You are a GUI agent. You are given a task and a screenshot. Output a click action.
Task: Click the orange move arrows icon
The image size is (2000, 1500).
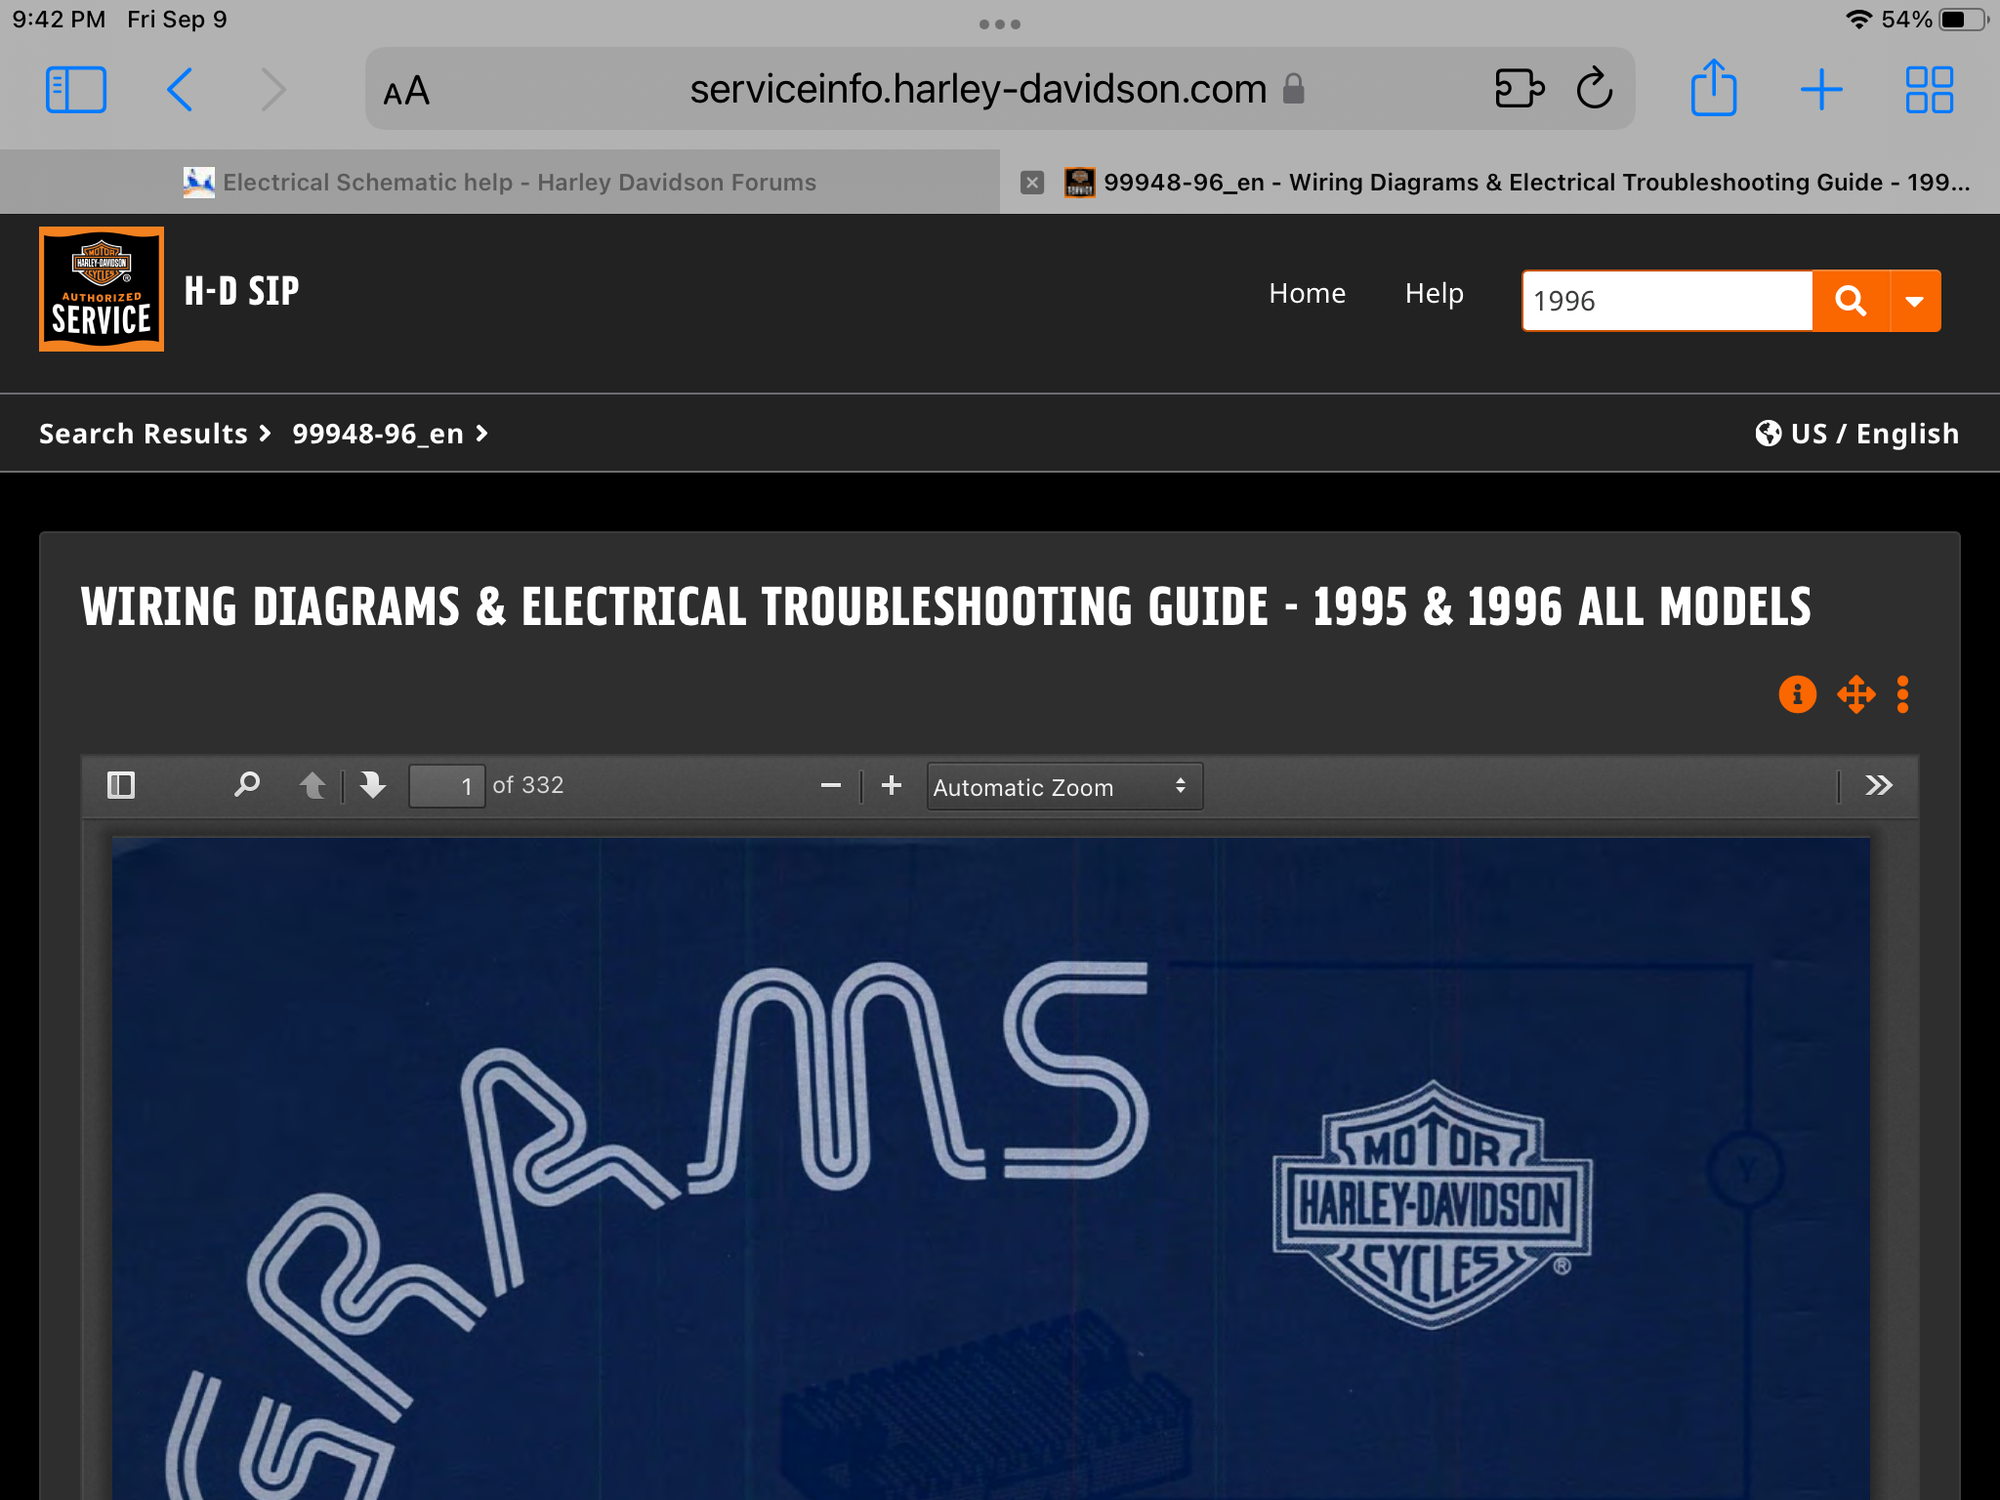tap(1856, 694)
